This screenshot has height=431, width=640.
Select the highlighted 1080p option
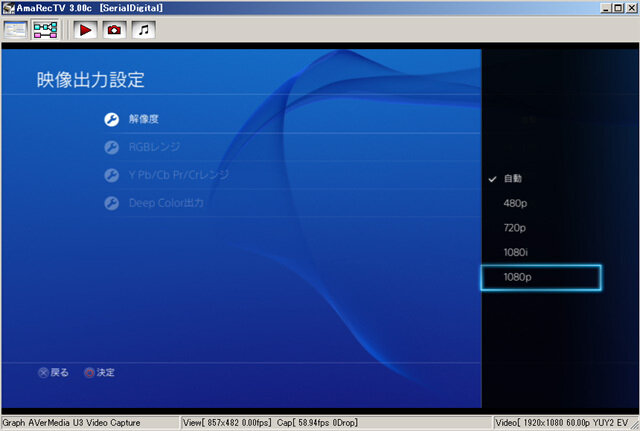(x=541, y=278)
